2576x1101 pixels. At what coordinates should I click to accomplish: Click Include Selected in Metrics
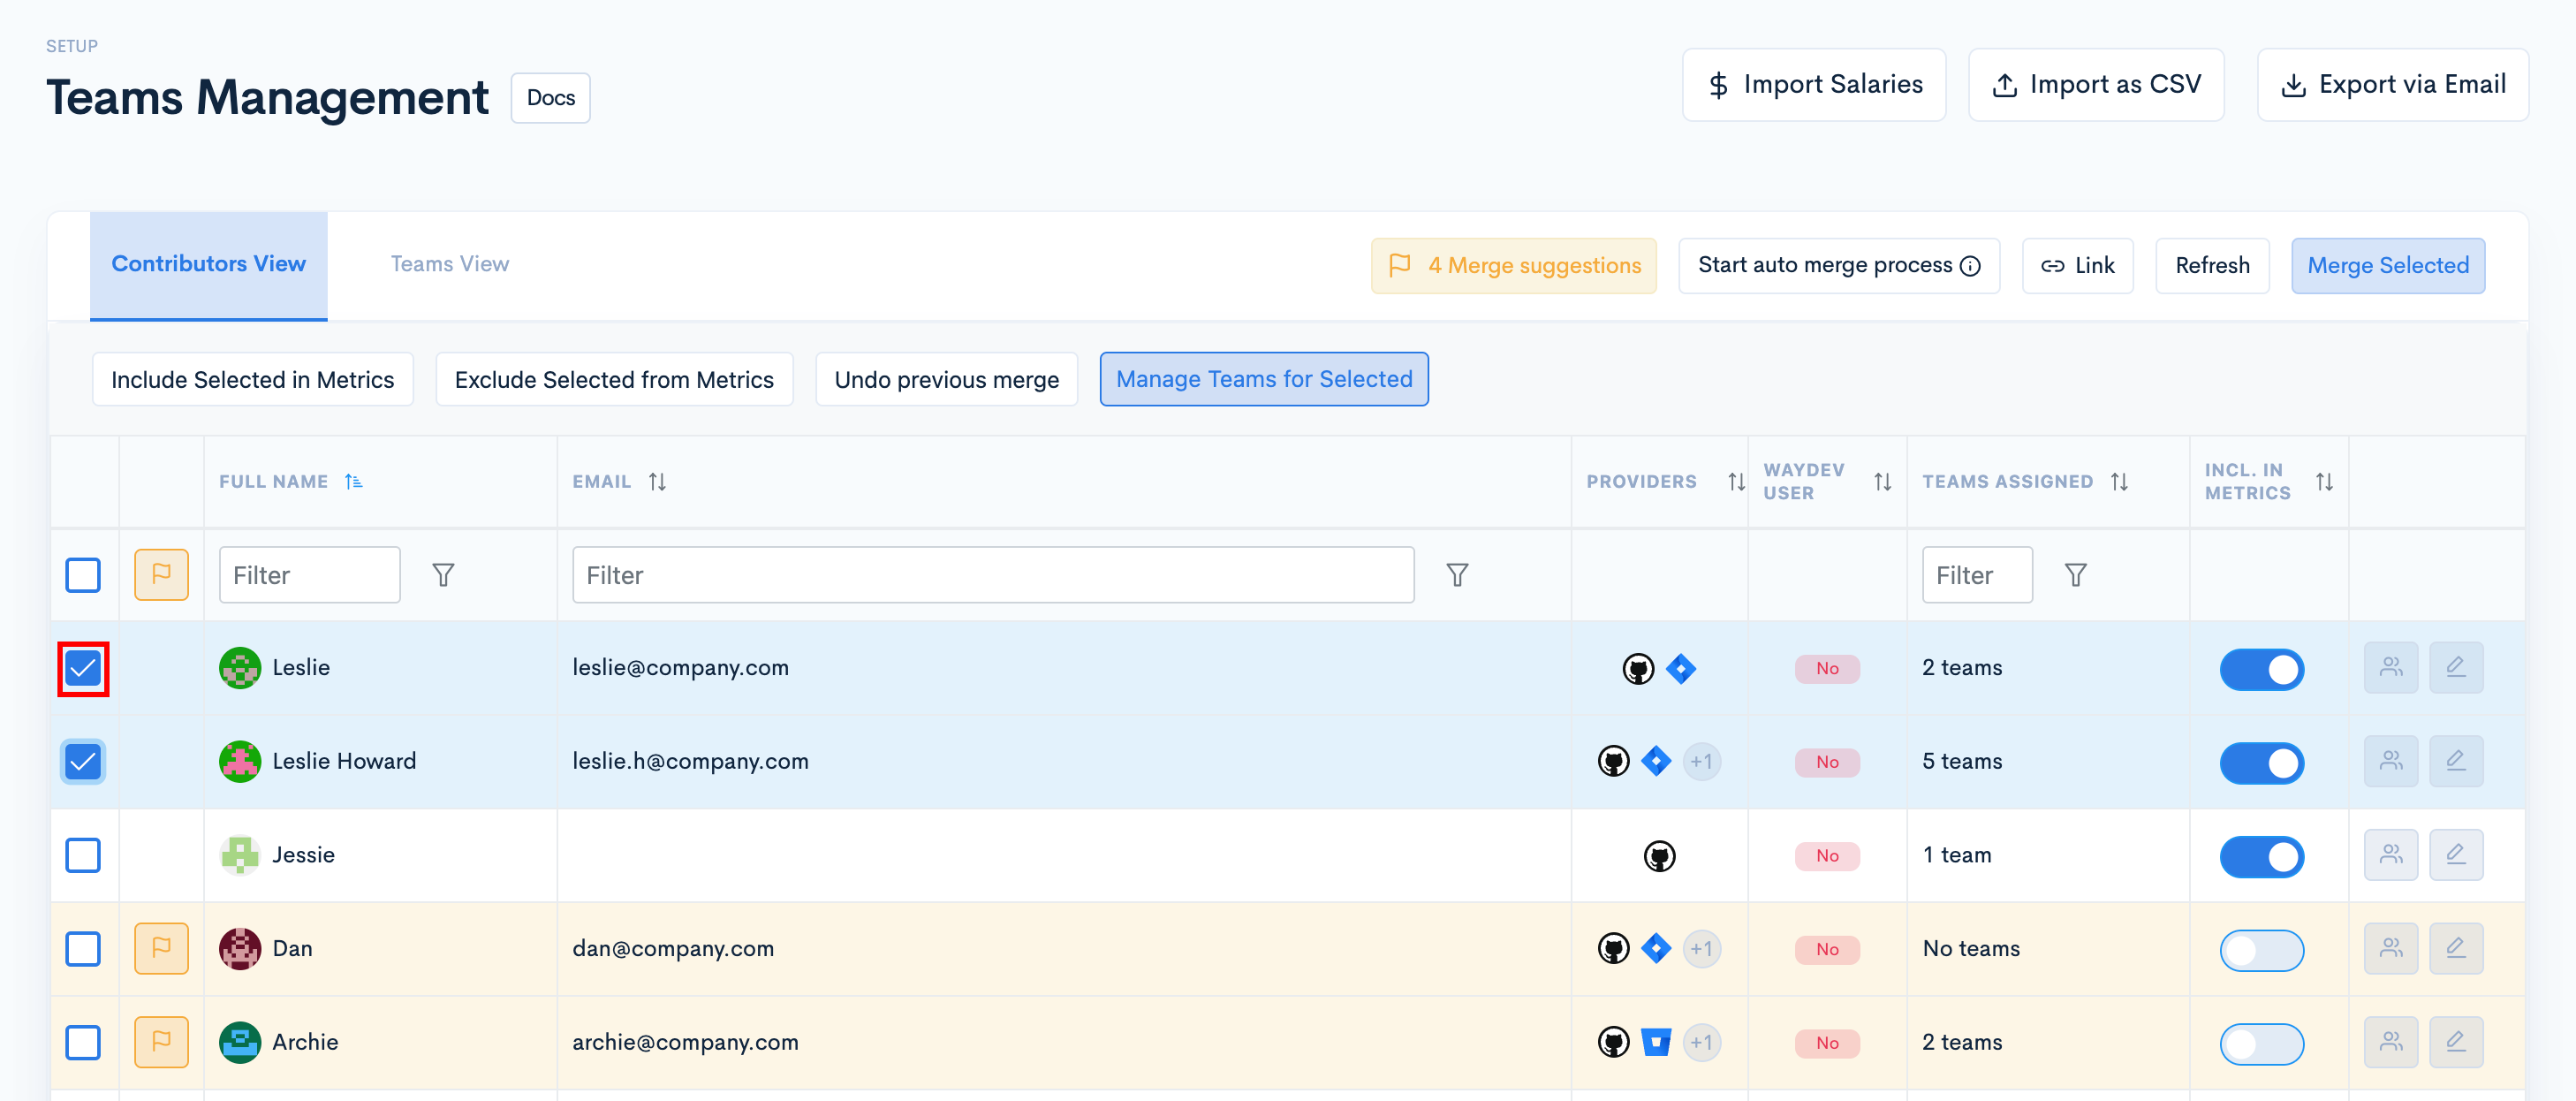coord(252,380)
